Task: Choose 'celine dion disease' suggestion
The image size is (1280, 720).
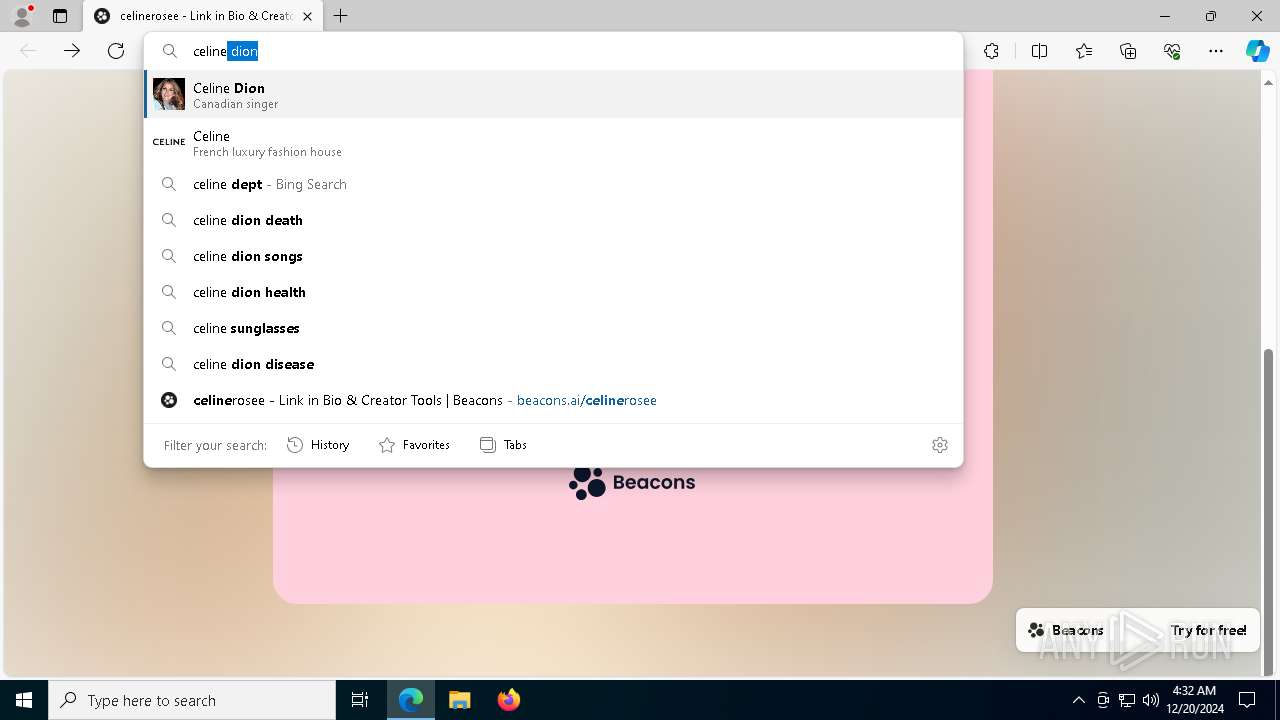Action: [x=553, y=364]
